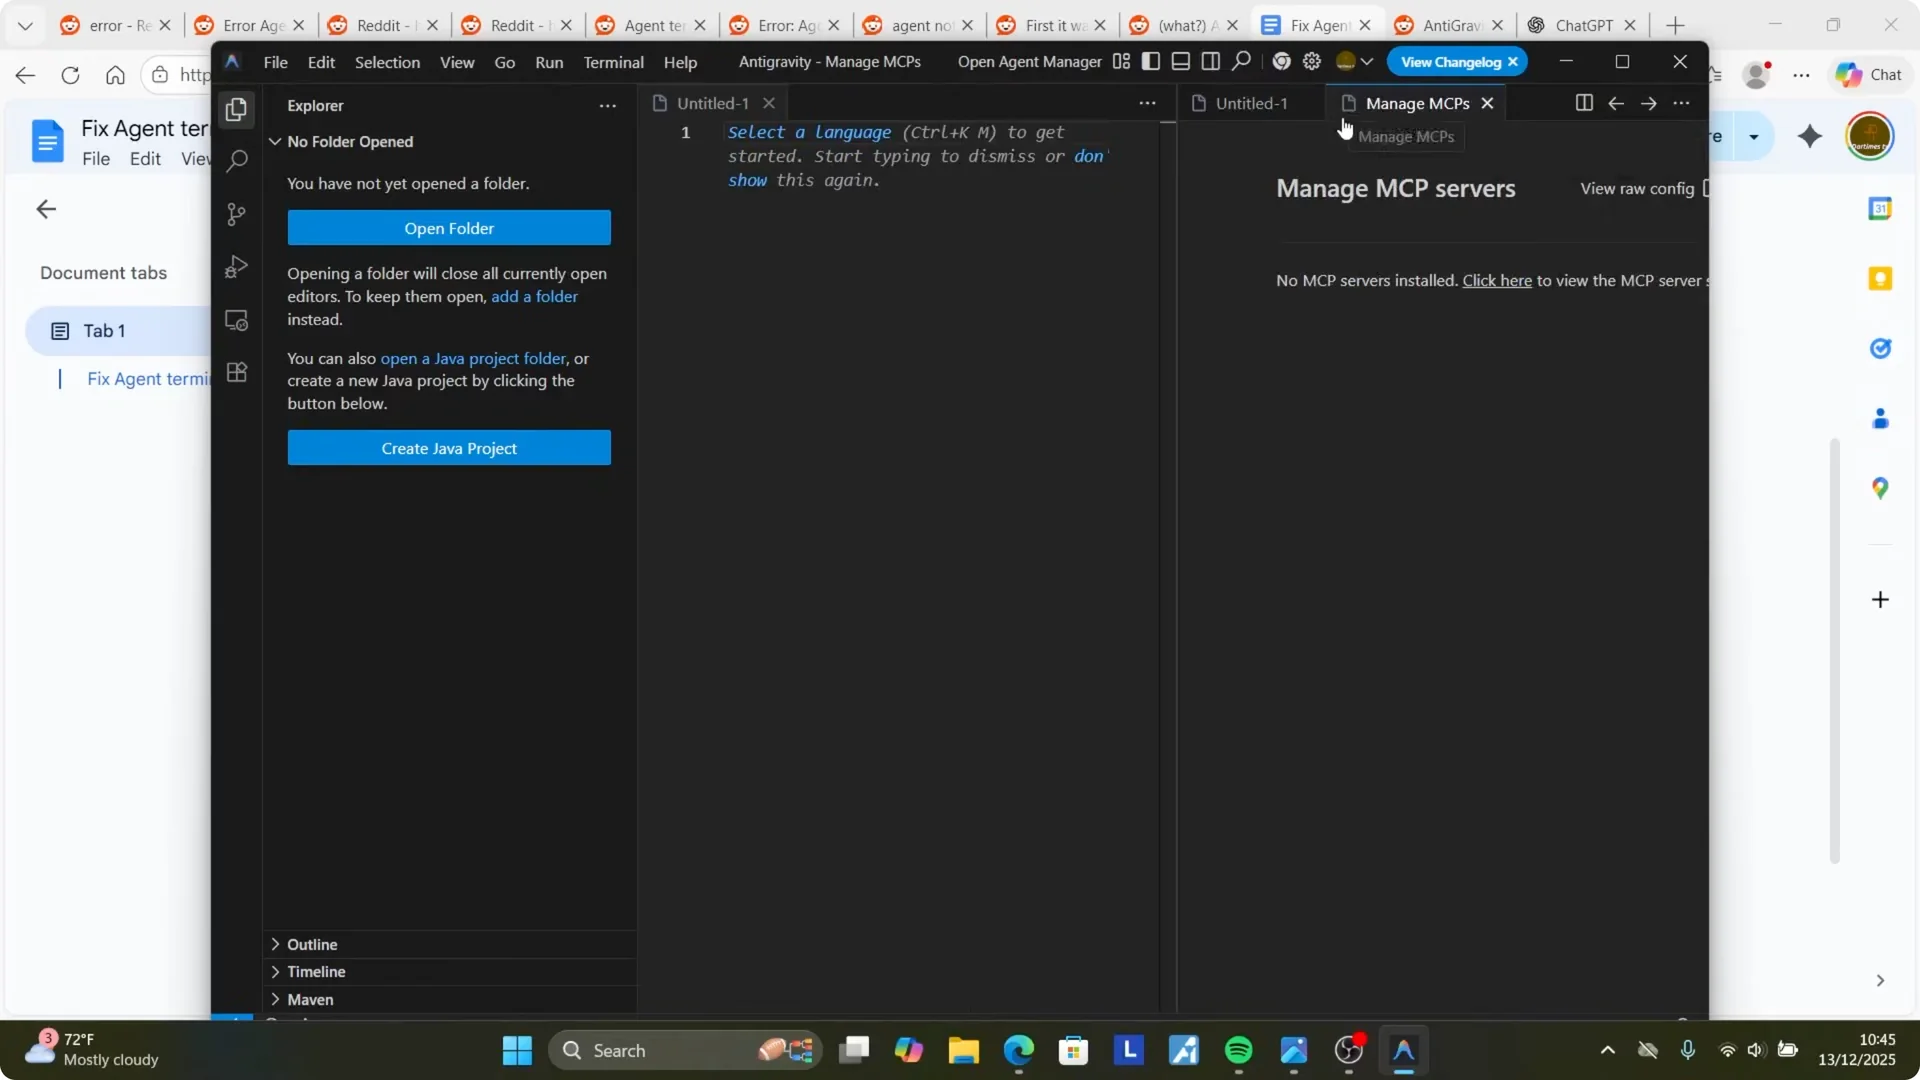Switch to the Untitled-1 tab in right group

(x=1250, y=103)
